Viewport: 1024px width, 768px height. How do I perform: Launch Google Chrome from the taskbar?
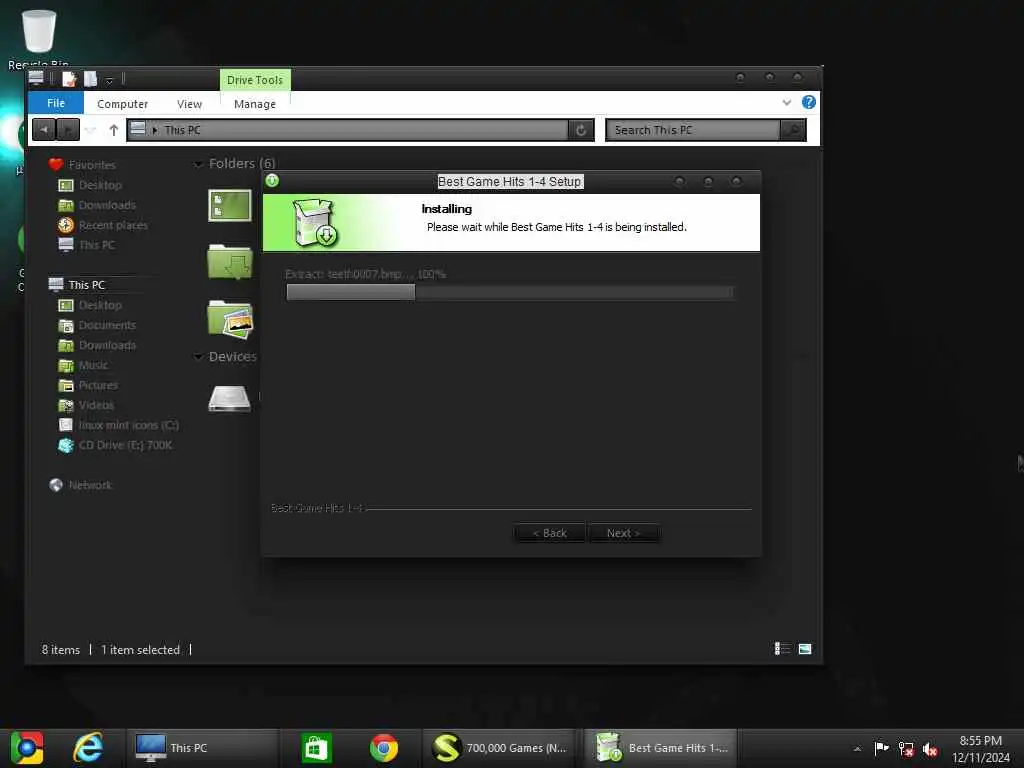(384, 748)
